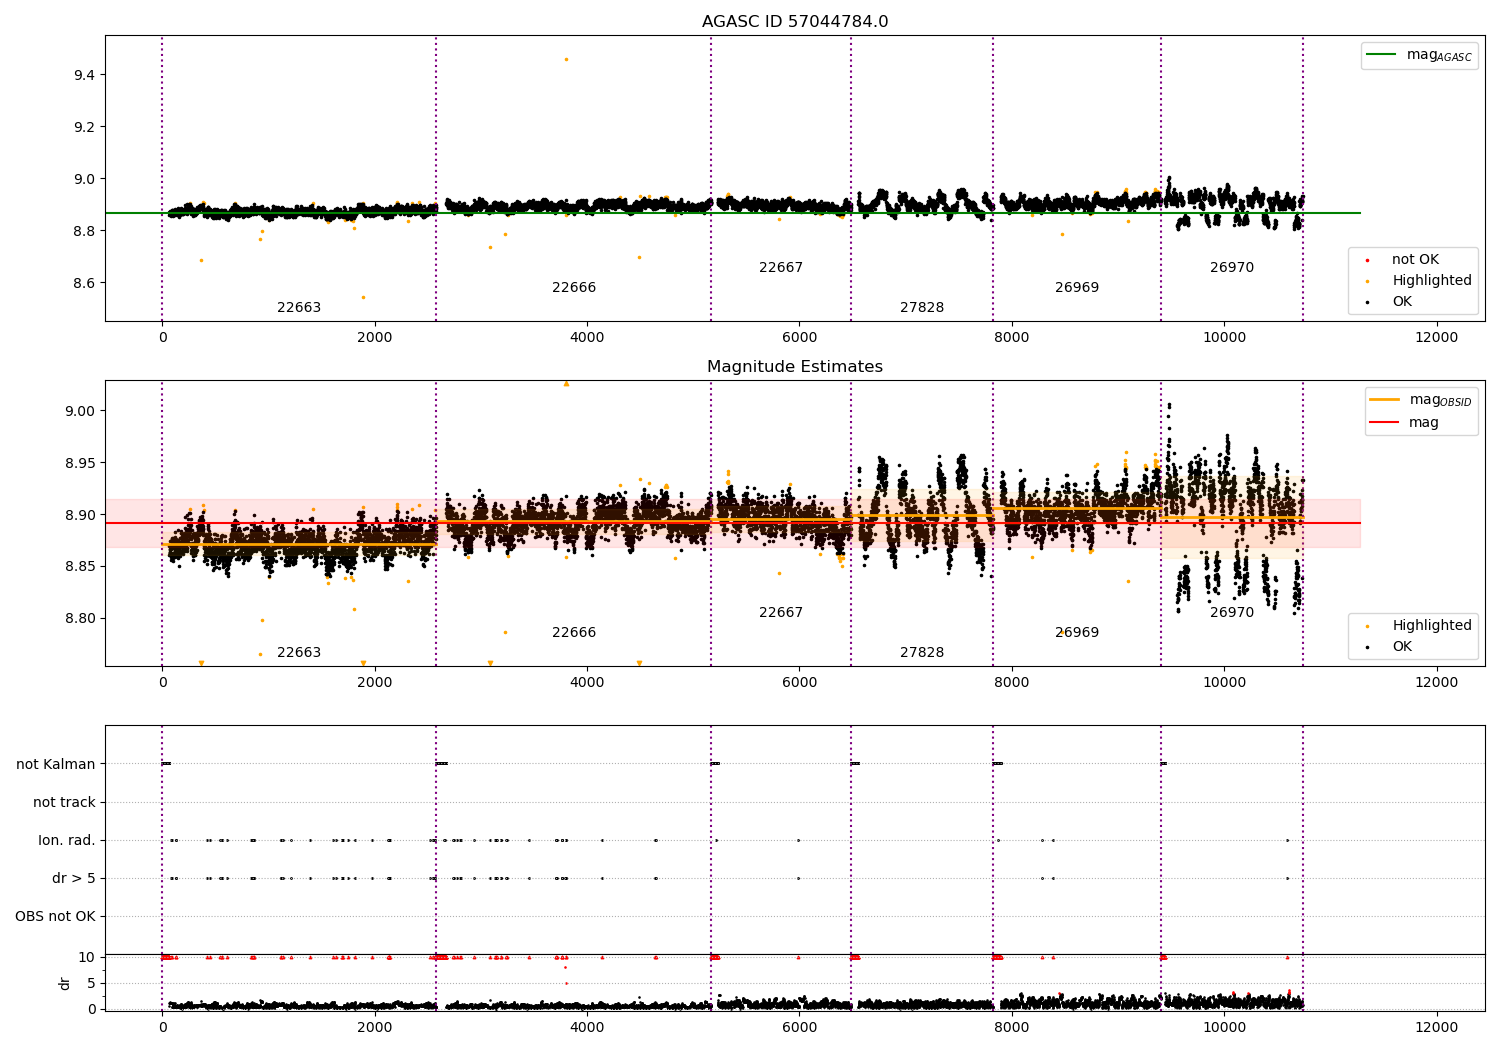Click the 'not track' row label
This screenshot has height=1050, width=1500.
pyautogui.click(x=64, y=802)
